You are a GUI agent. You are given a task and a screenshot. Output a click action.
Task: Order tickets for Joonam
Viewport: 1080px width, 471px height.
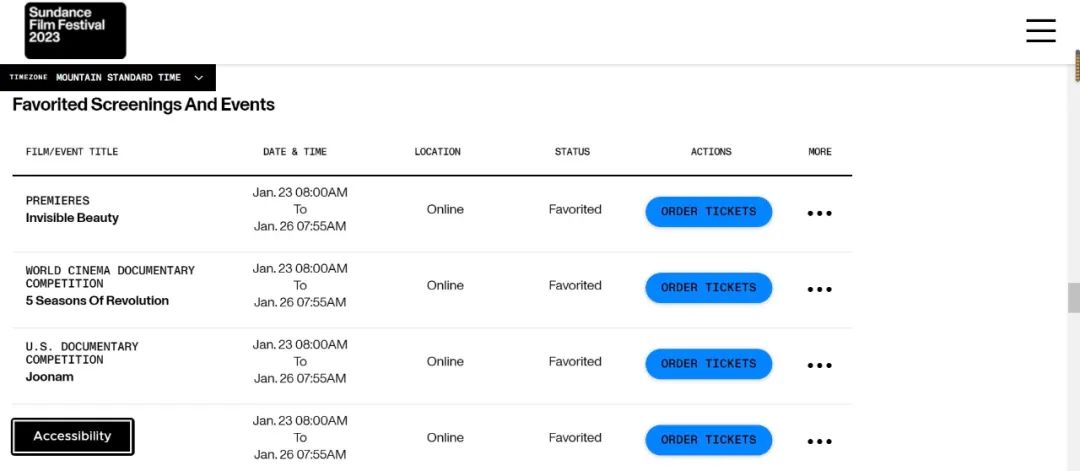708,364
